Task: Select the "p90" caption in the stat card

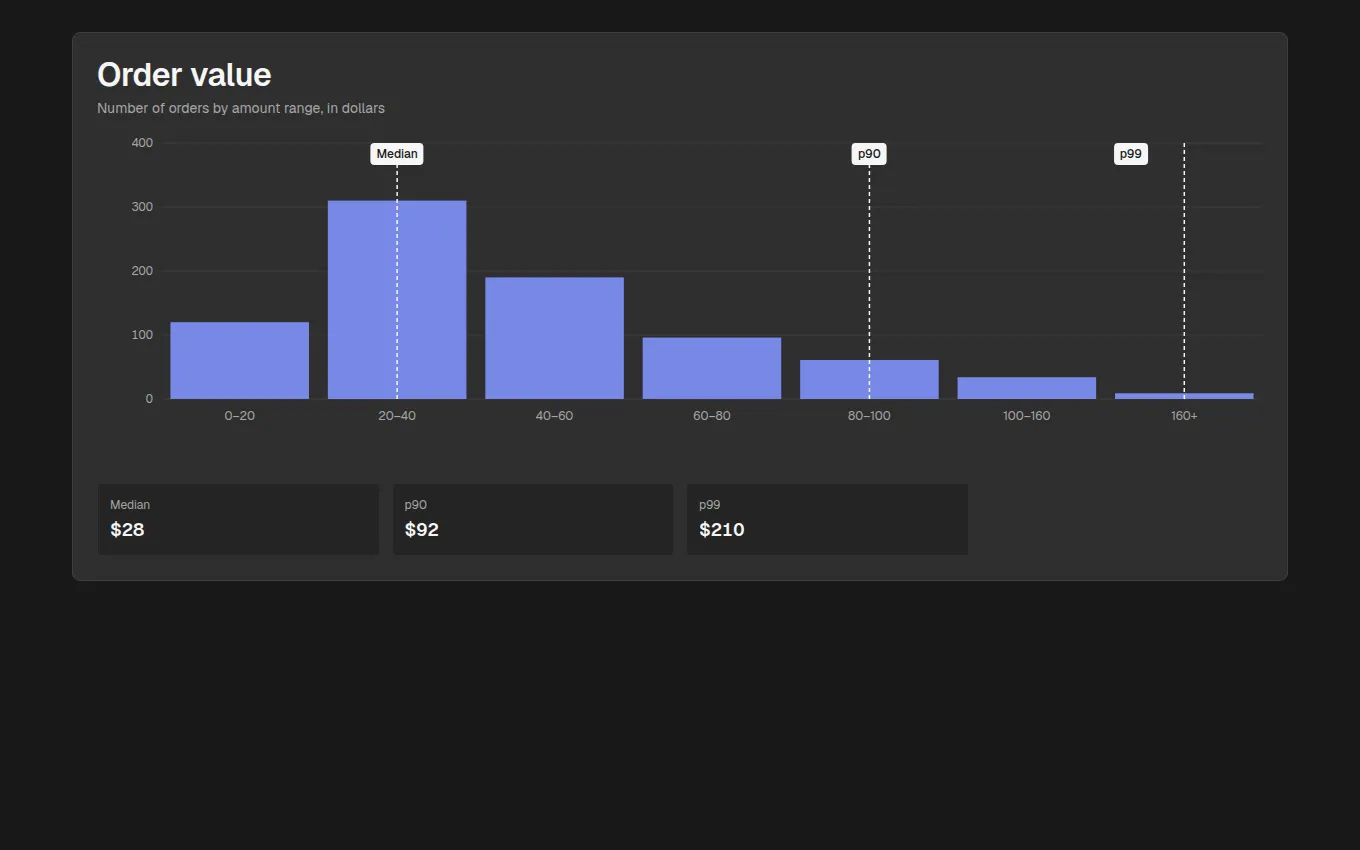Action: [416, 505]
